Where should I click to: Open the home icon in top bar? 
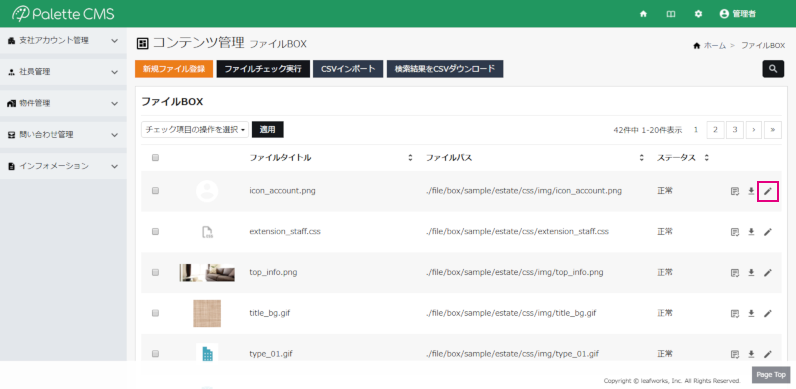(x=643, y=14)
